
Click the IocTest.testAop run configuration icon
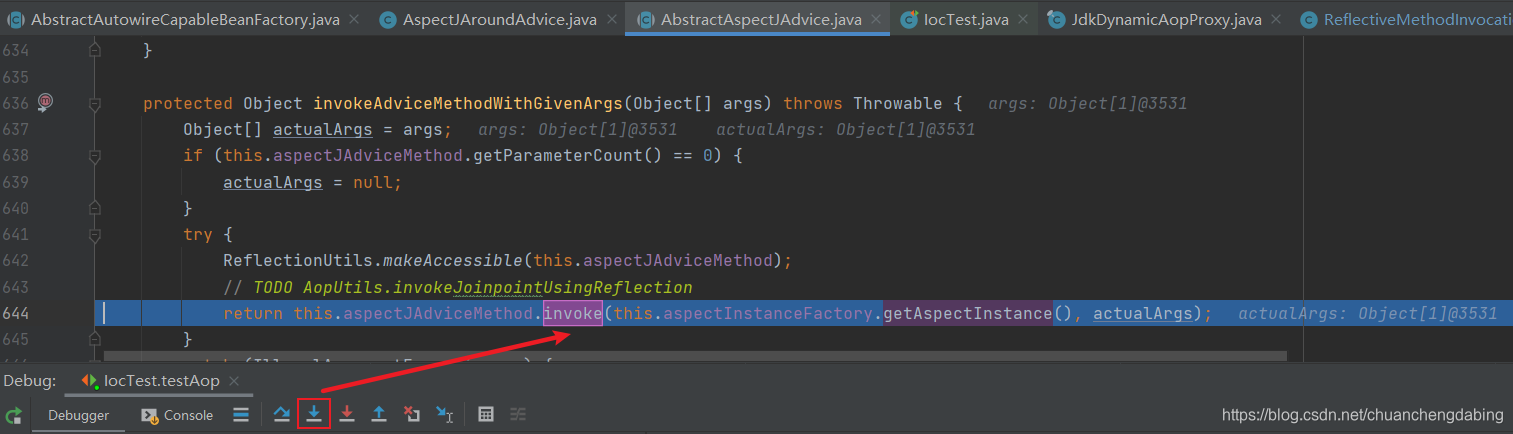pyautogui.click(x=89, y=381)
